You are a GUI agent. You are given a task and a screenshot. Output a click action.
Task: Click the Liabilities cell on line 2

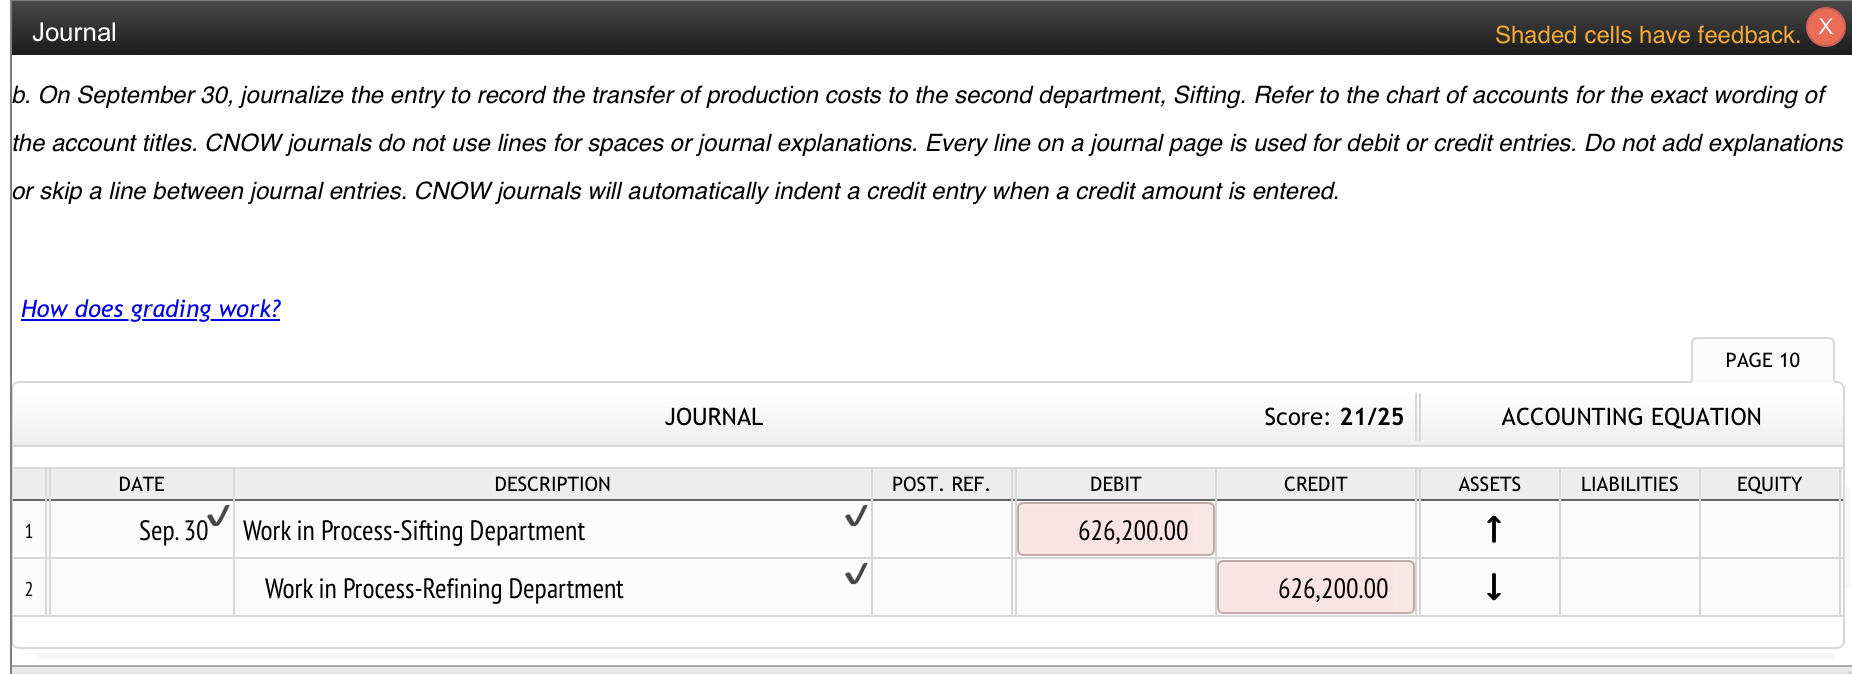(1630, 588)
